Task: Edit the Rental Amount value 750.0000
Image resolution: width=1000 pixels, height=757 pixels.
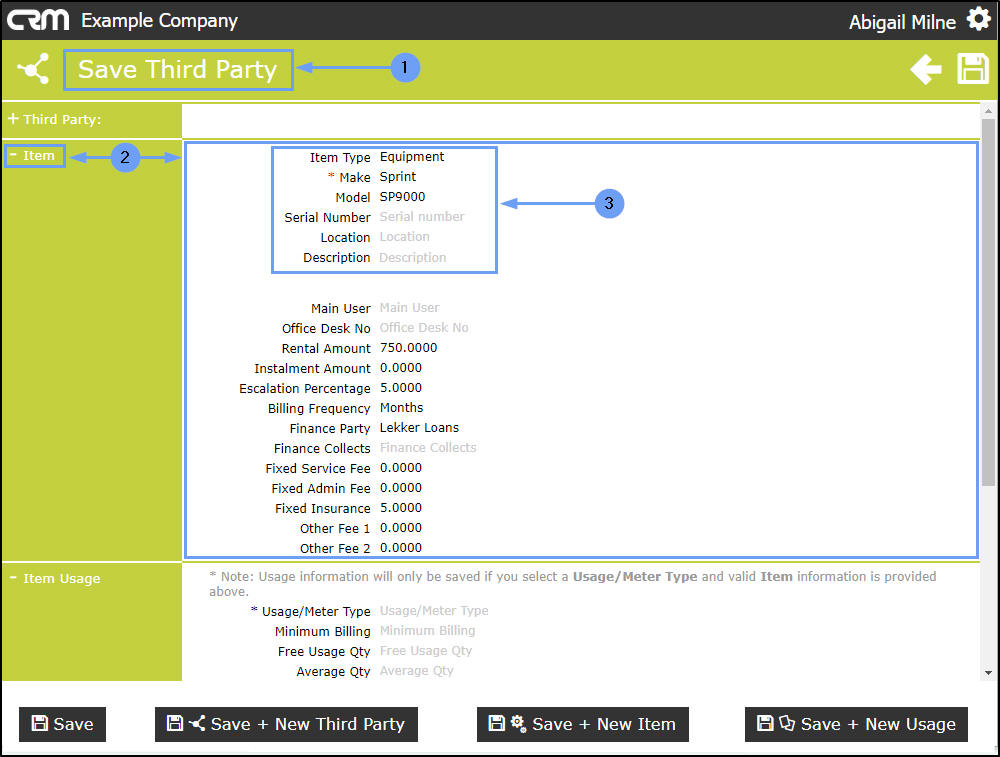Action: point(409,348)
